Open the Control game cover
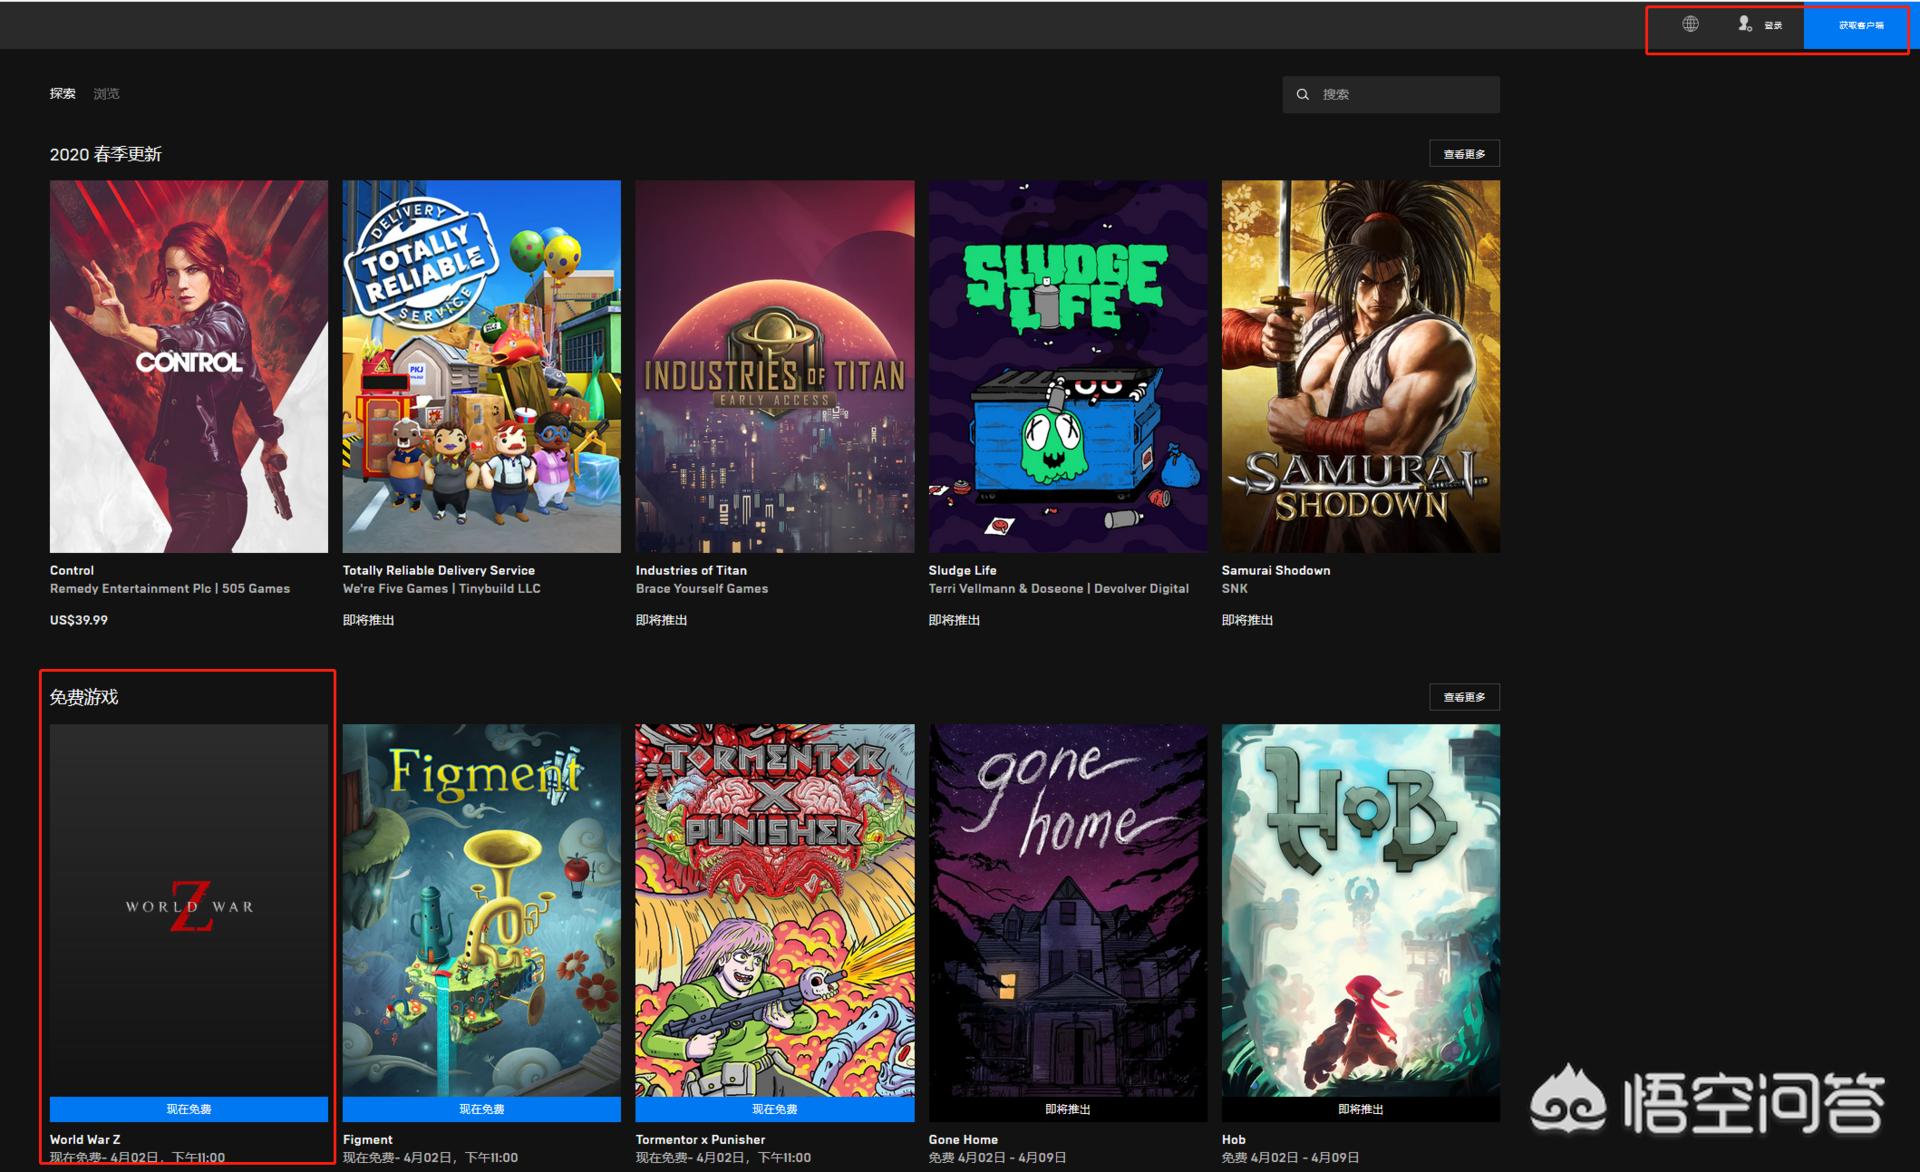The image size is (1920, 1172). [189, 366]
